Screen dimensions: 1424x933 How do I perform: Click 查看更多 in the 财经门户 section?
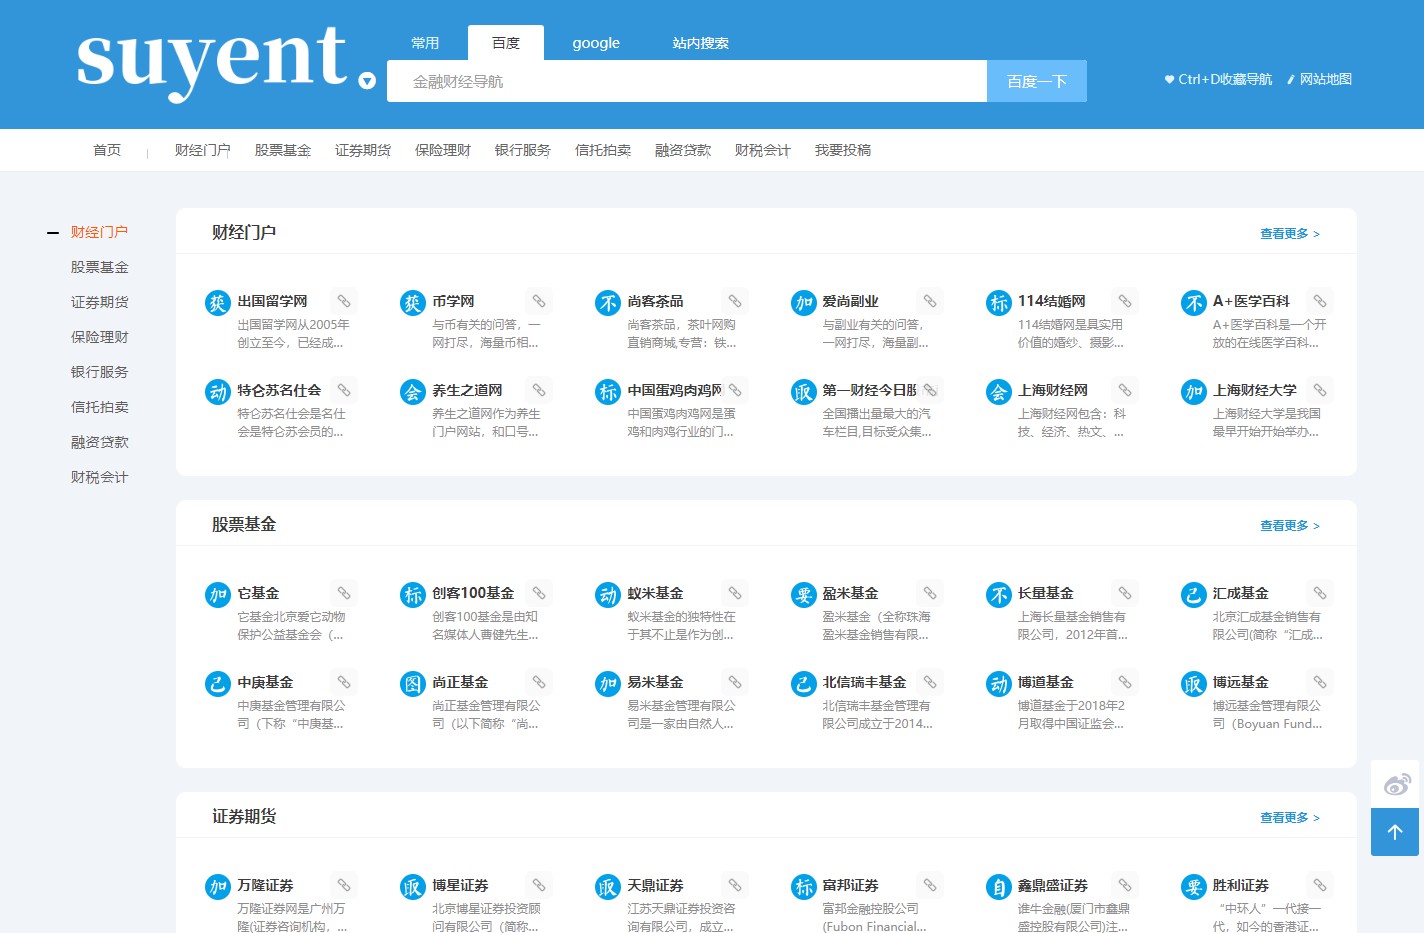pyautogui.click(x=1290, y=233)
